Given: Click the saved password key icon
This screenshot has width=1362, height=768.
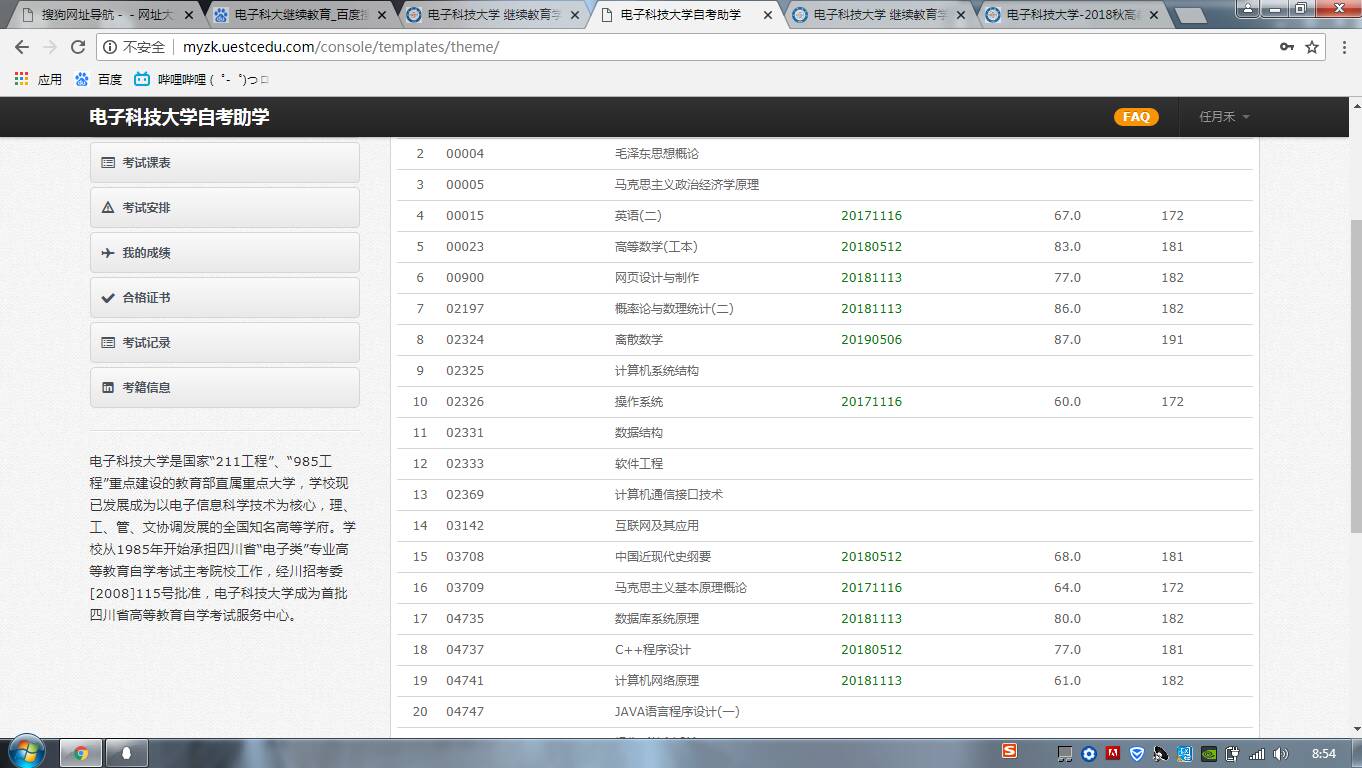Looking at the screenshot, I should [x=1287, y=47].
